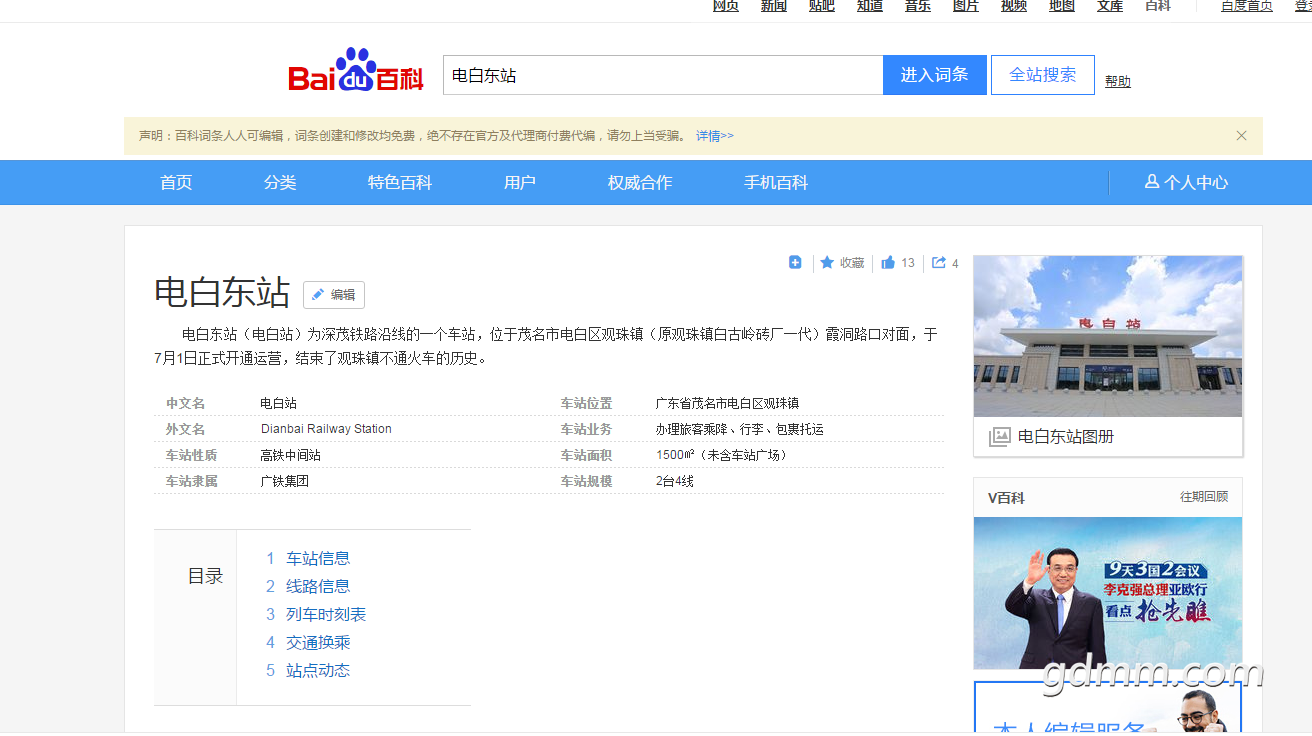Open 个人中心 user center

pyautogui.click(x=1186, y=182)
